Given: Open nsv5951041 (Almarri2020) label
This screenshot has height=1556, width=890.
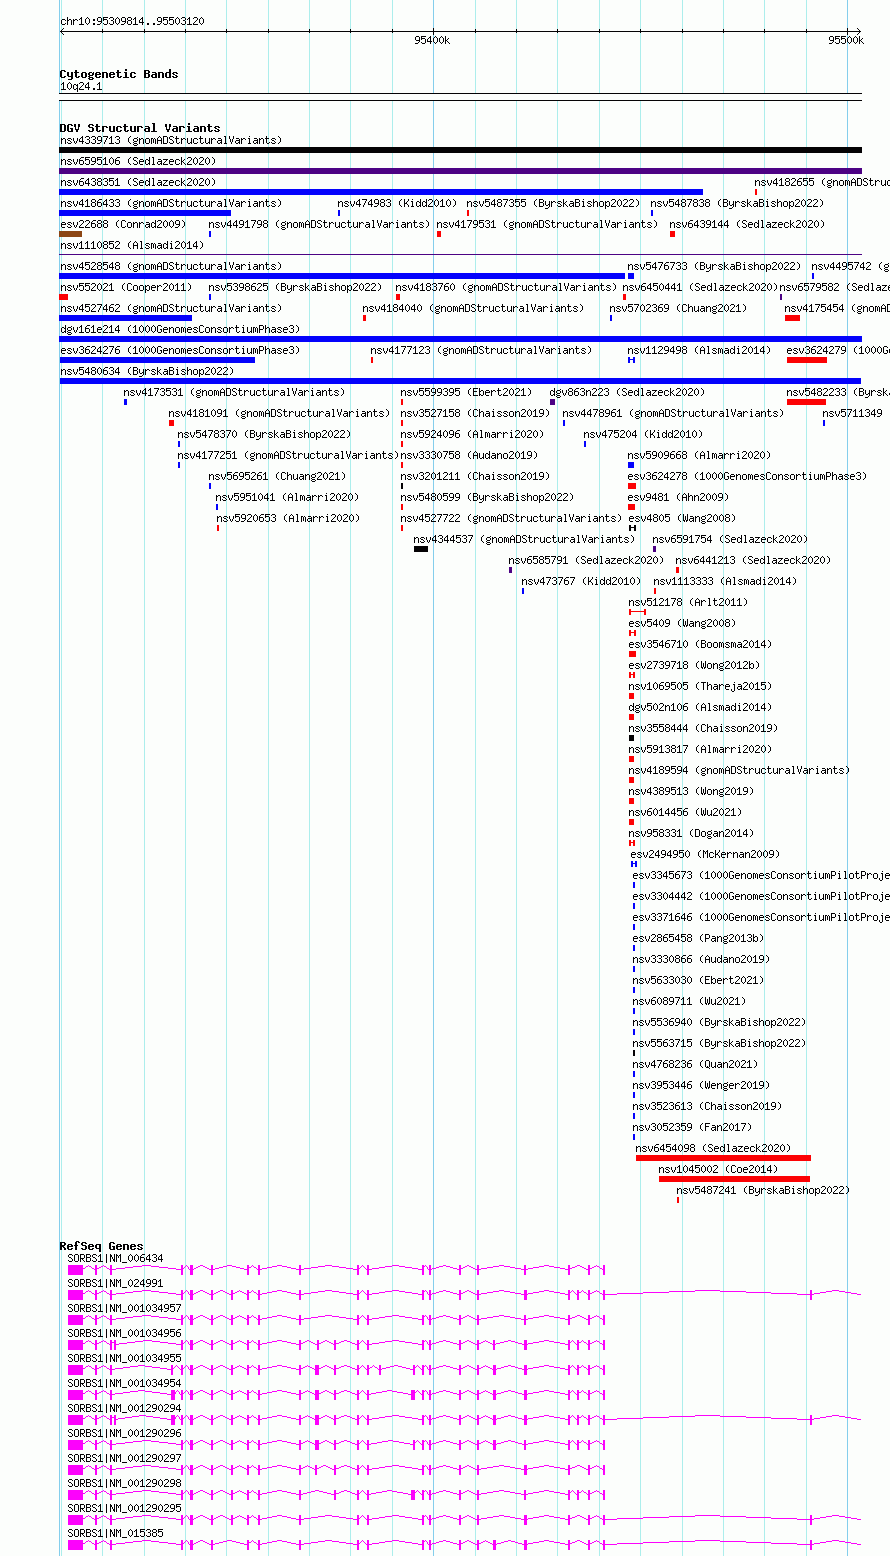Looking at the screenshot, I should (x=287, y=497).
